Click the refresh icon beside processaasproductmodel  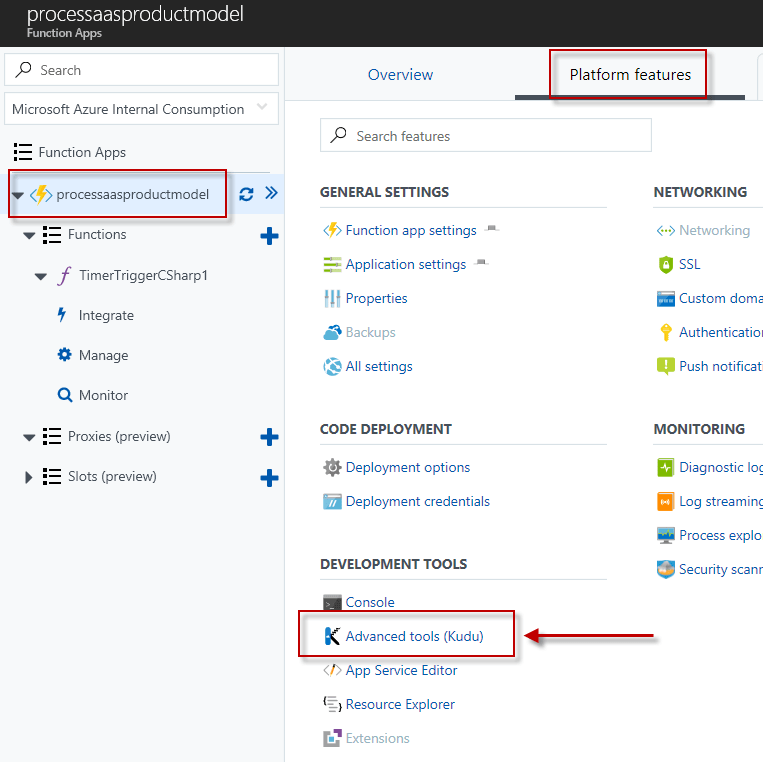246,195
